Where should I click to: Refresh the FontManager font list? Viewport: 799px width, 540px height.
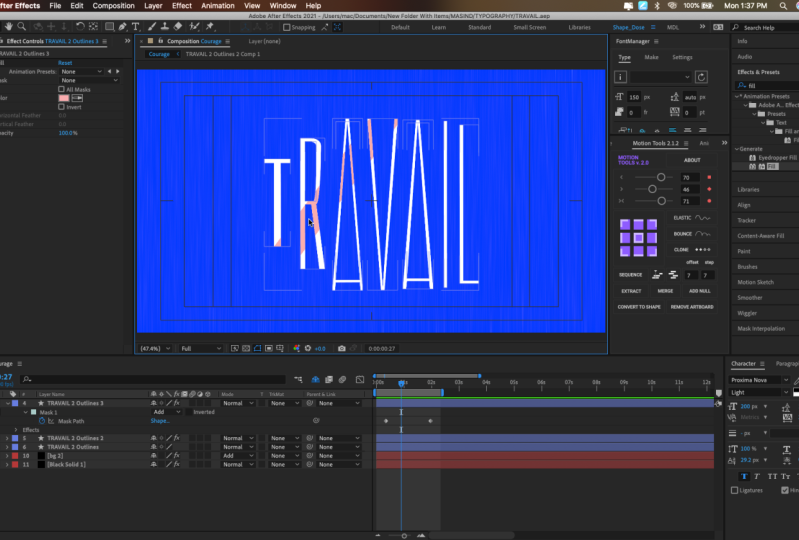click(701, 77)
